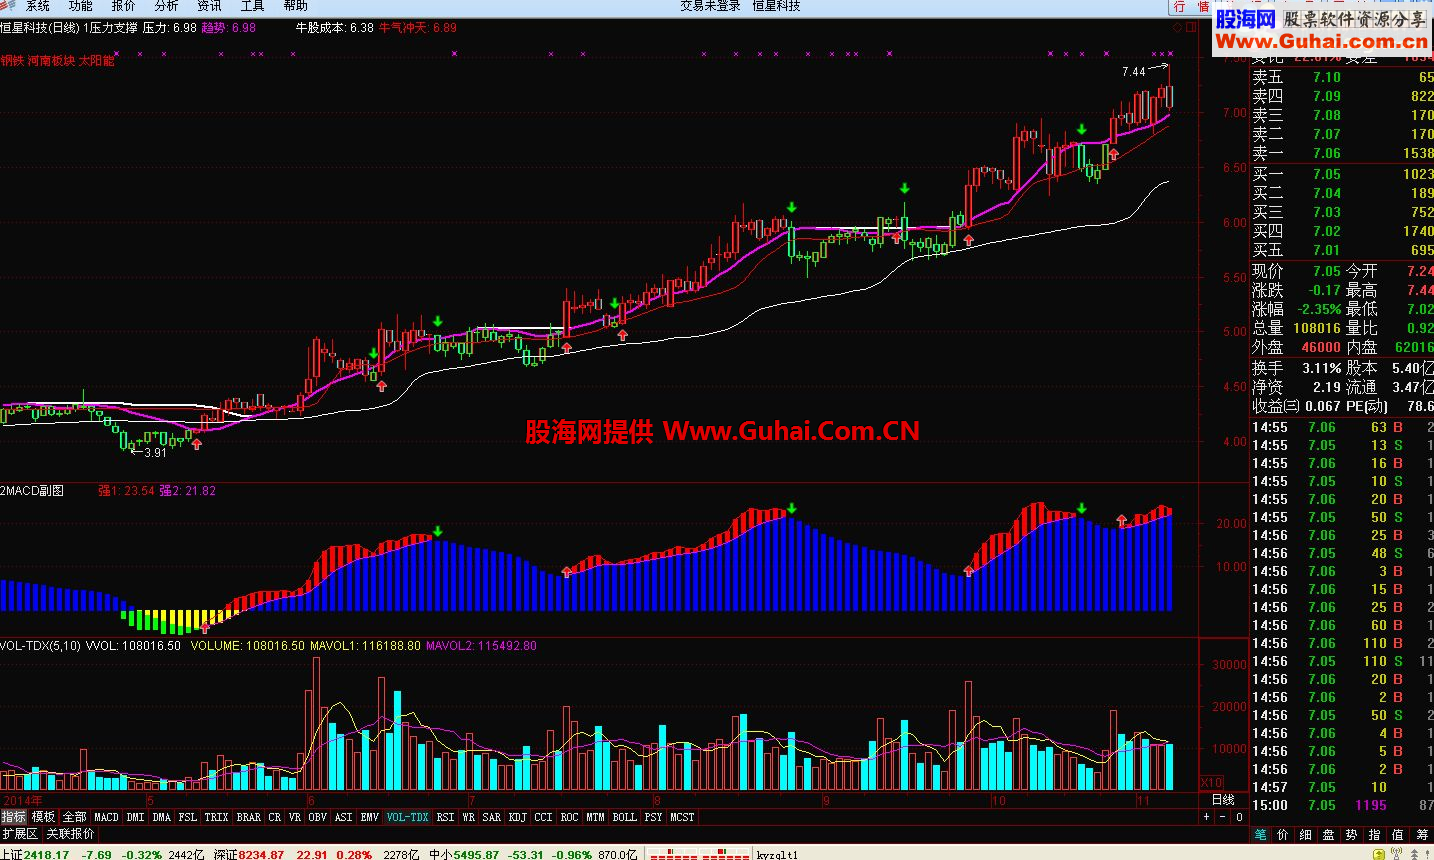Select the 全部 indicator tab
The height and width of the screenshot is (860, 1434).
[75, 817]
